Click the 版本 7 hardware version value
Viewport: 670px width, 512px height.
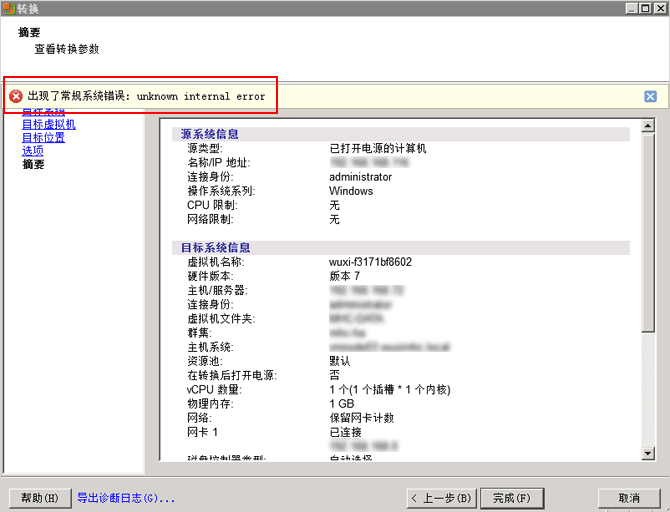tap(344, 276)
